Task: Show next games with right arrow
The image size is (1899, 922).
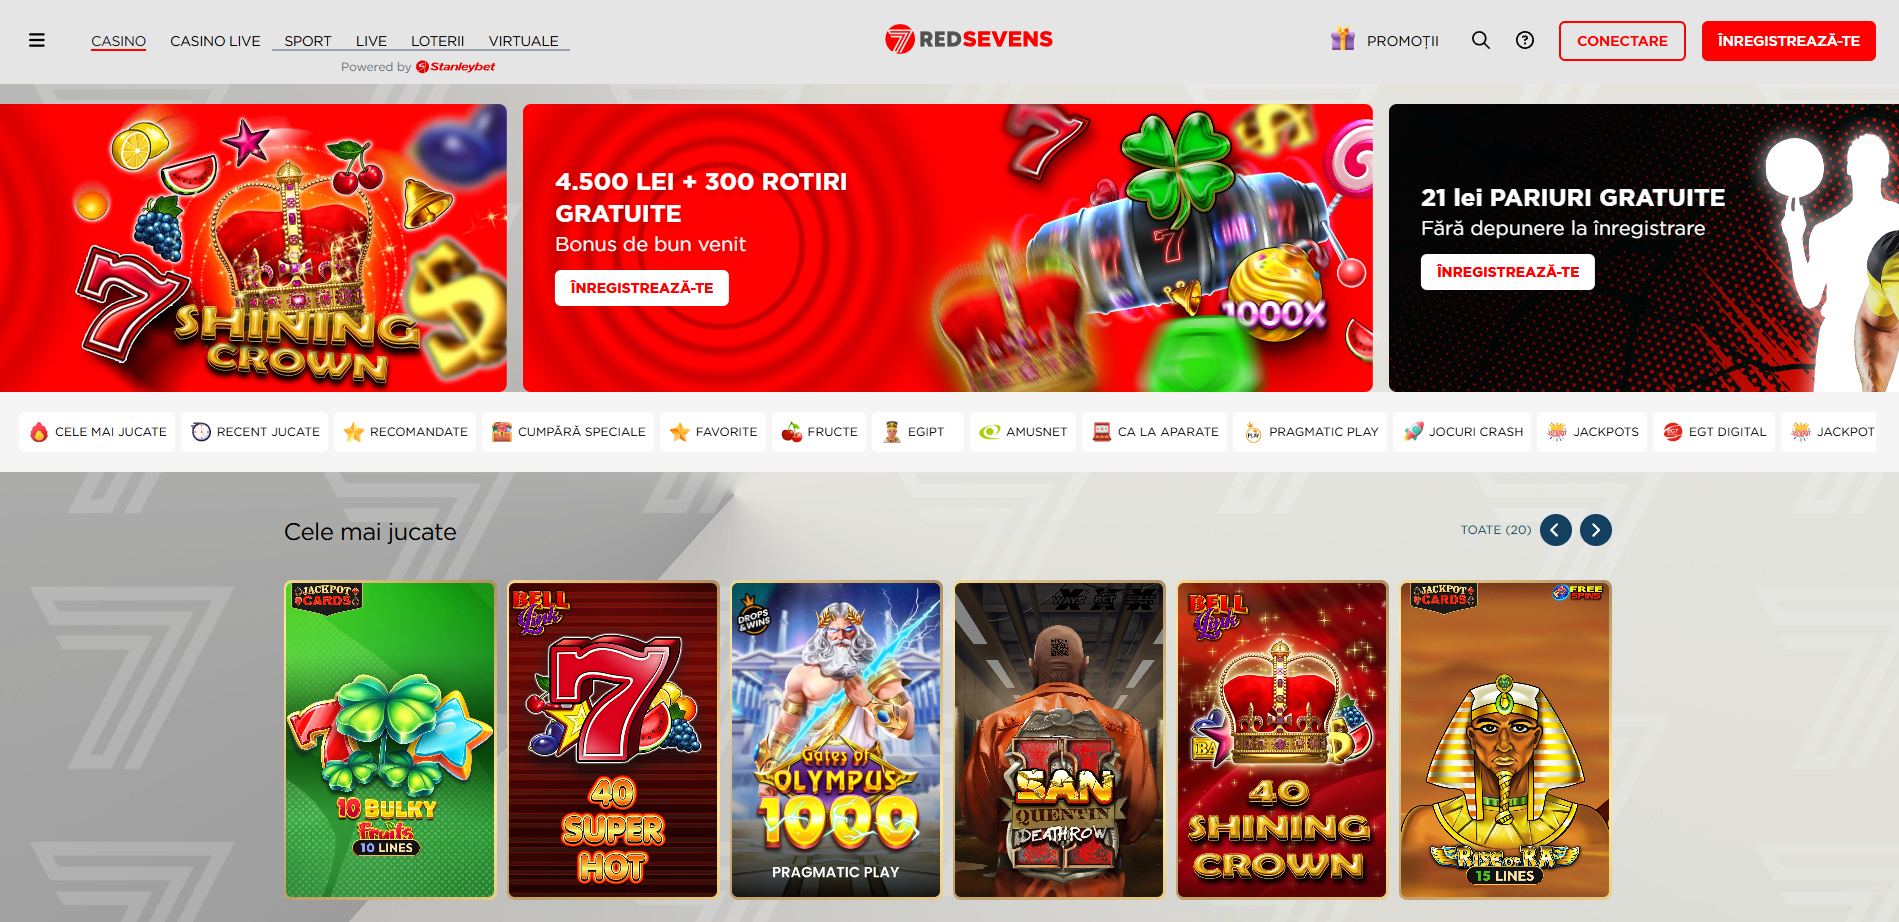Action: (1596, 530)
